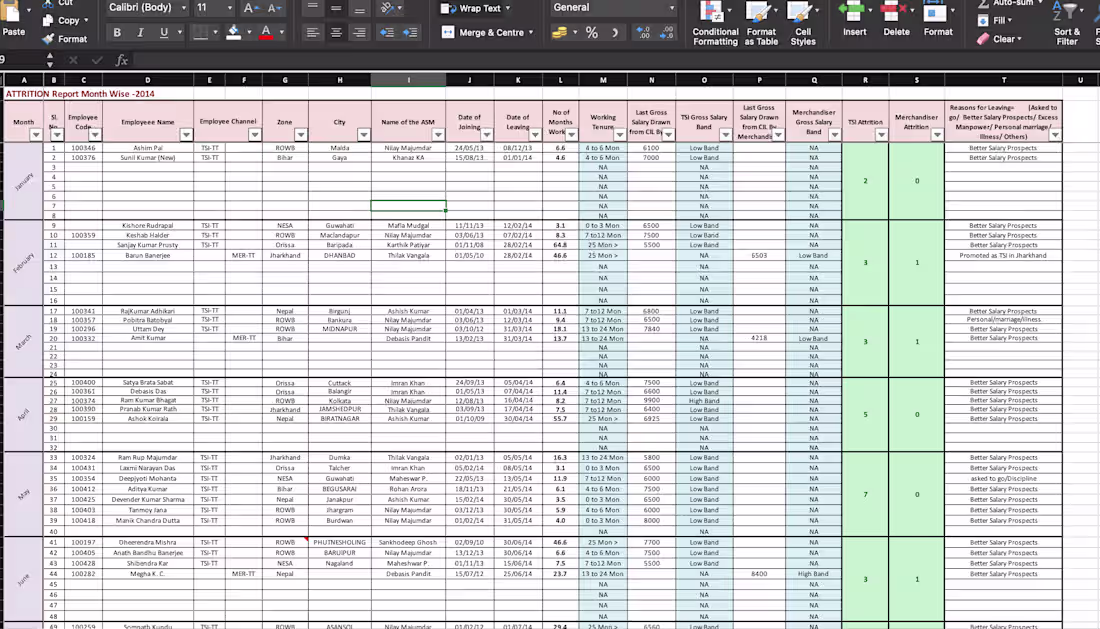Select the ATTRITION Report Month Wise title cell
The height and width of the screenshot is (629, 1100).
80,93
